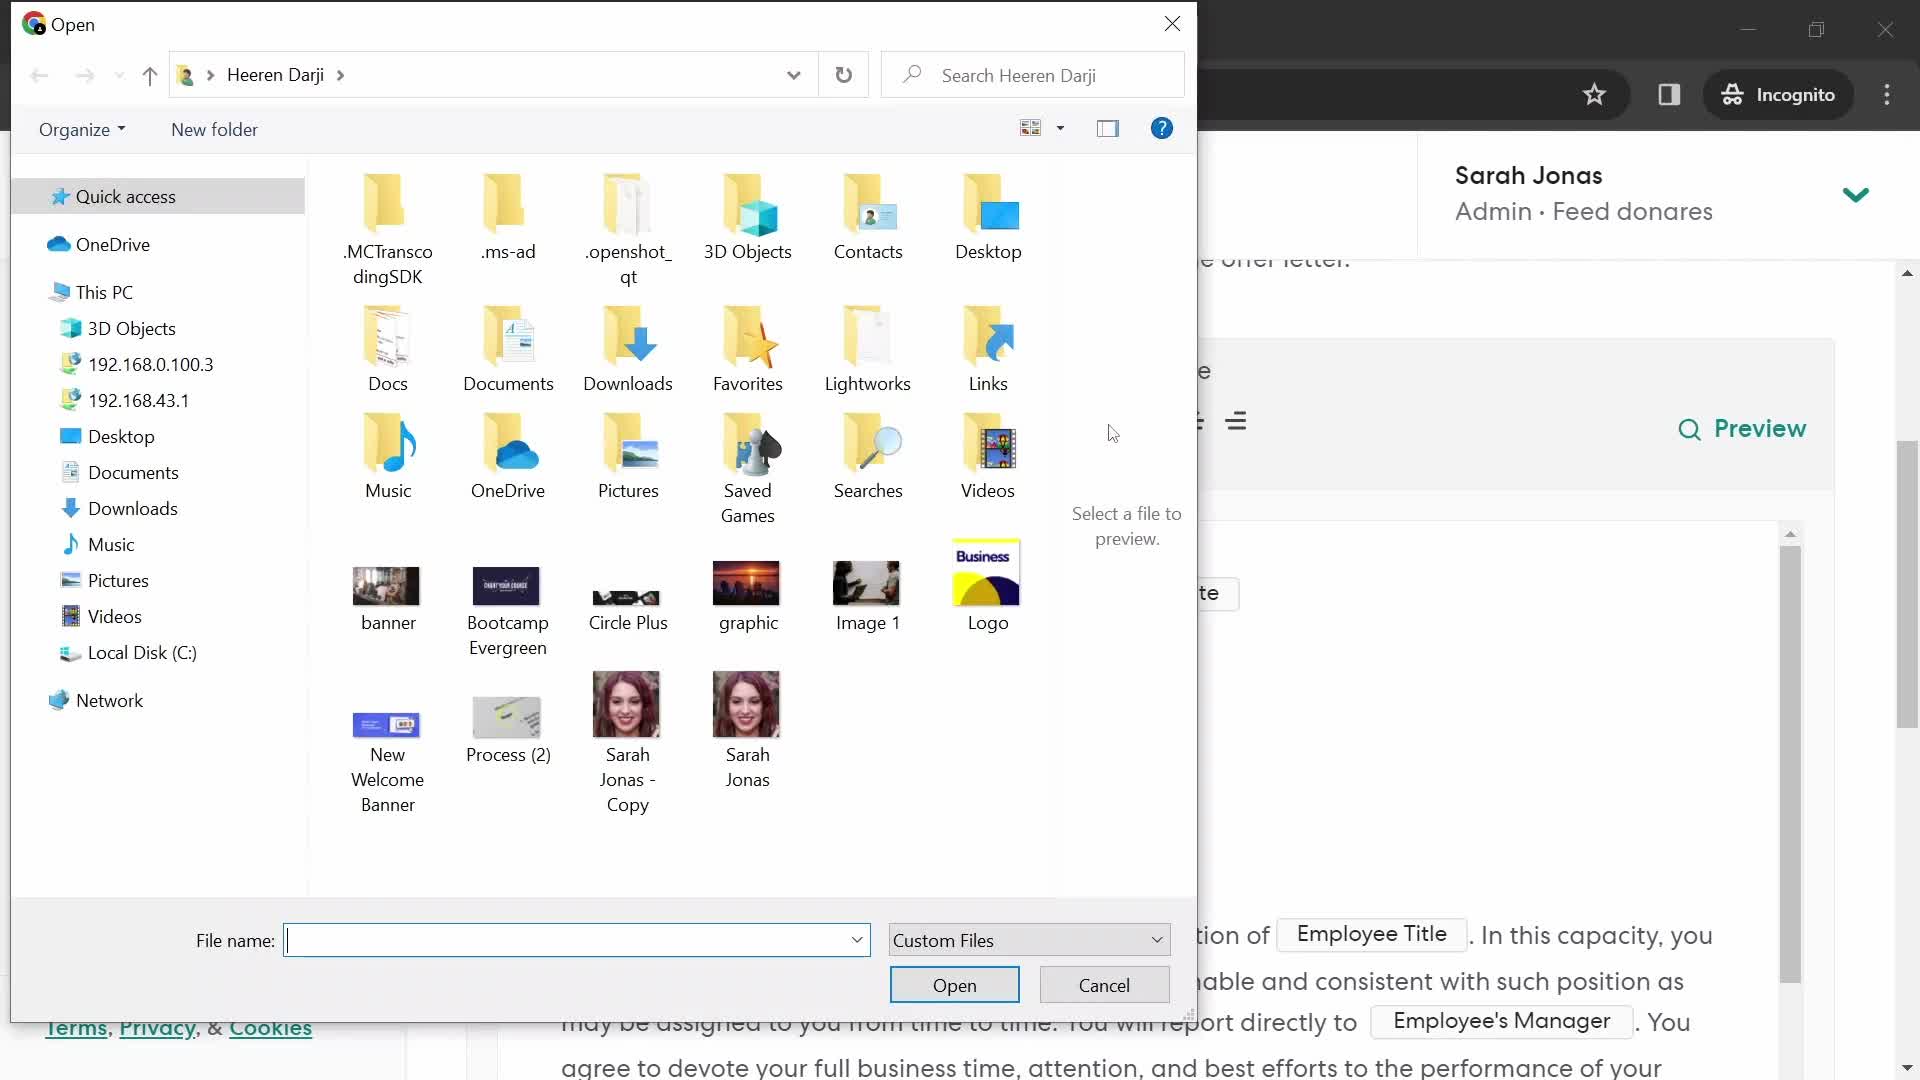1920x1080 pixels.
Task: Click the address bar breadcrumb chevron
Action: coord(340,75)
